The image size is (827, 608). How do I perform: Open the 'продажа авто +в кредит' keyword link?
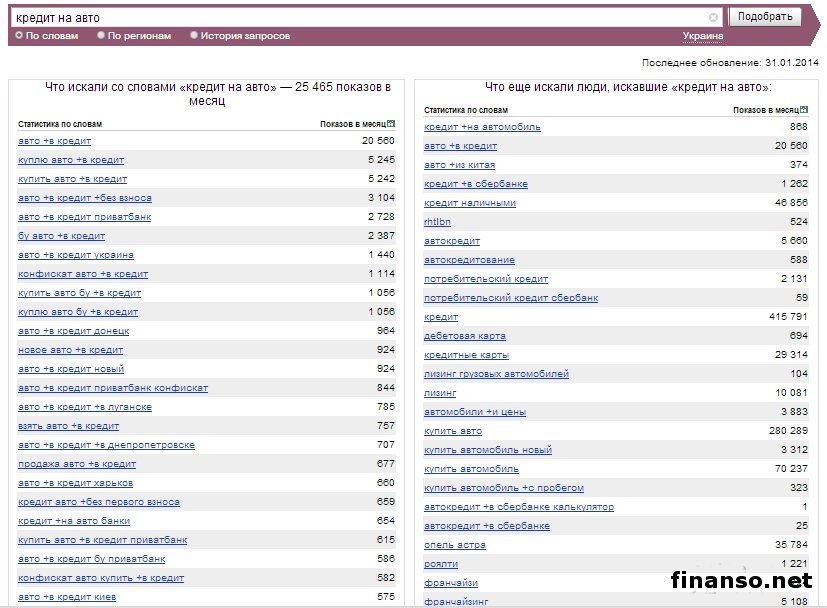[x=77, y=464]
